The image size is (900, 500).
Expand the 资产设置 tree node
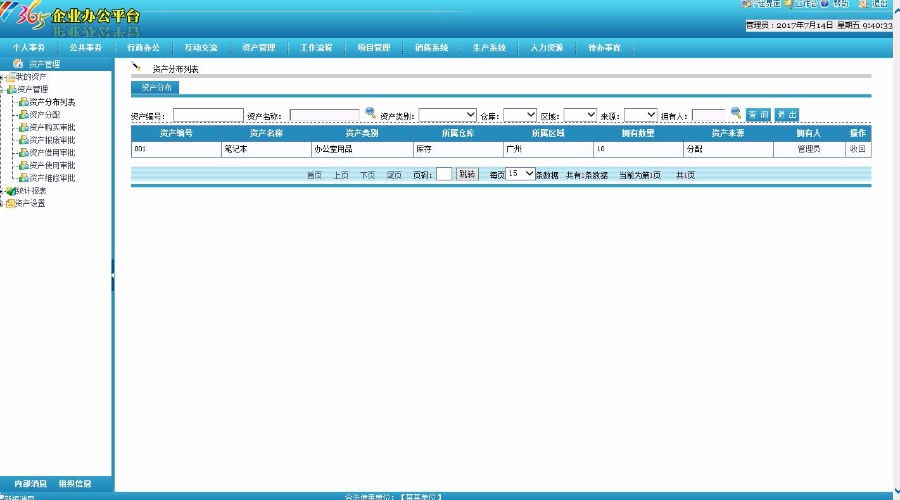tap(2, 203)
